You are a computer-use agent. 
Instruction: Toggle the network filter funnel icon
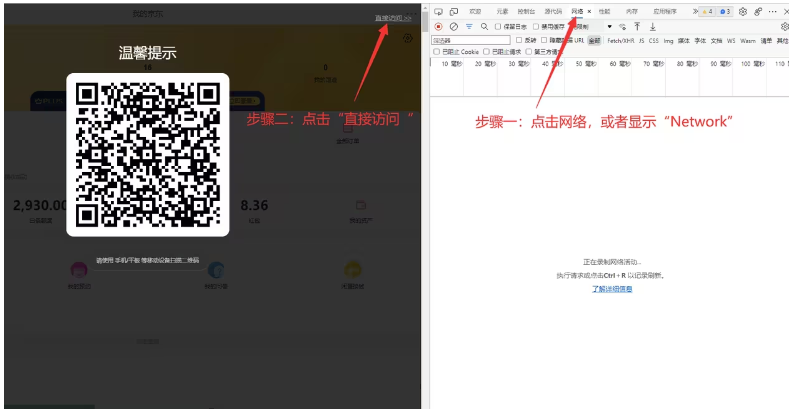[469, 26]
